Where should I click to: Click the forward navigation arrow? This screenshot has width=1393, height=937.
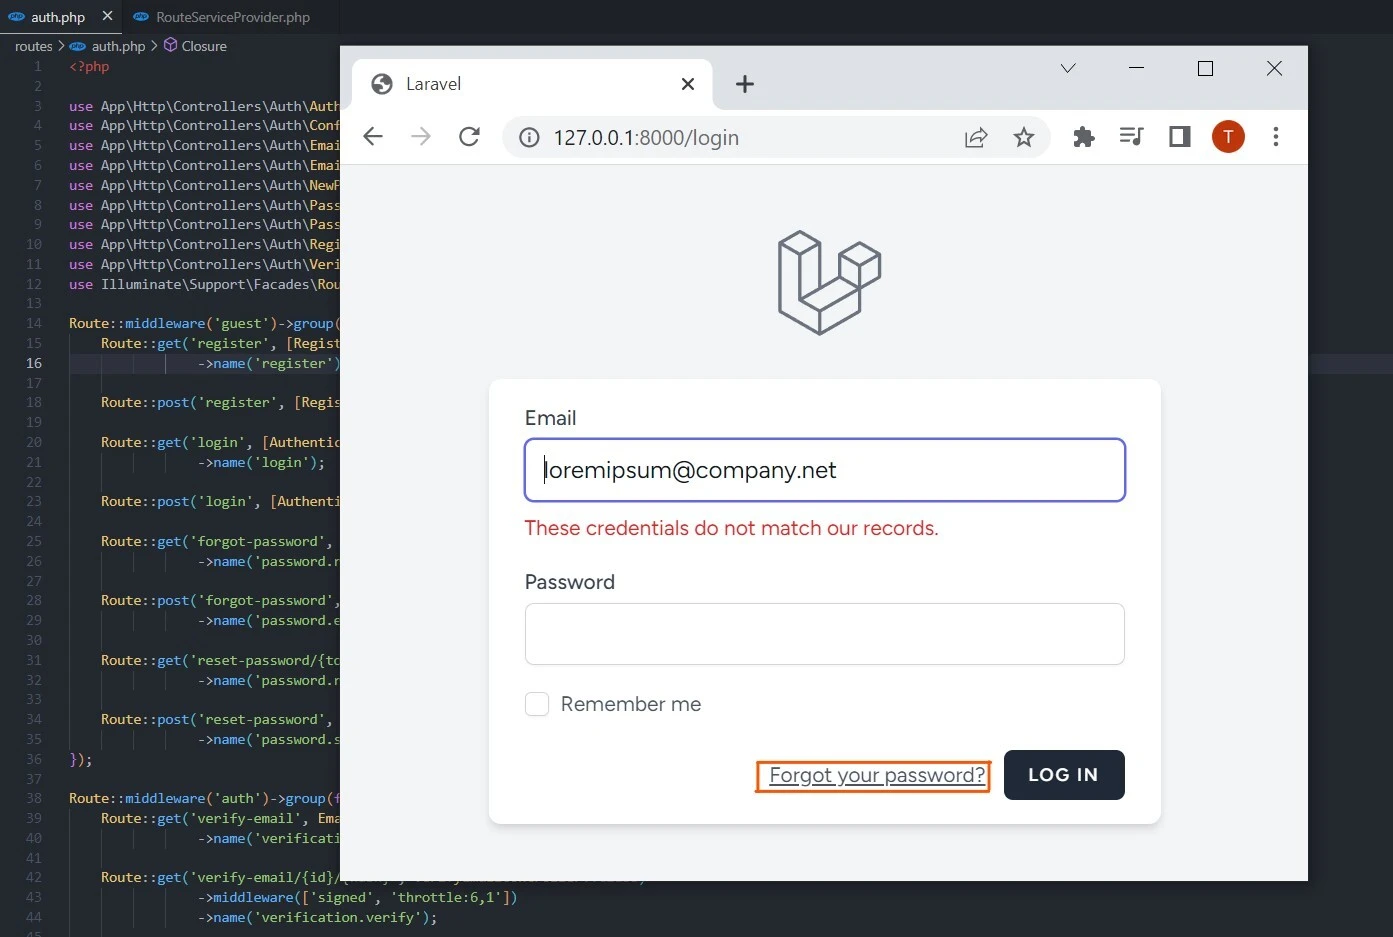421,137
